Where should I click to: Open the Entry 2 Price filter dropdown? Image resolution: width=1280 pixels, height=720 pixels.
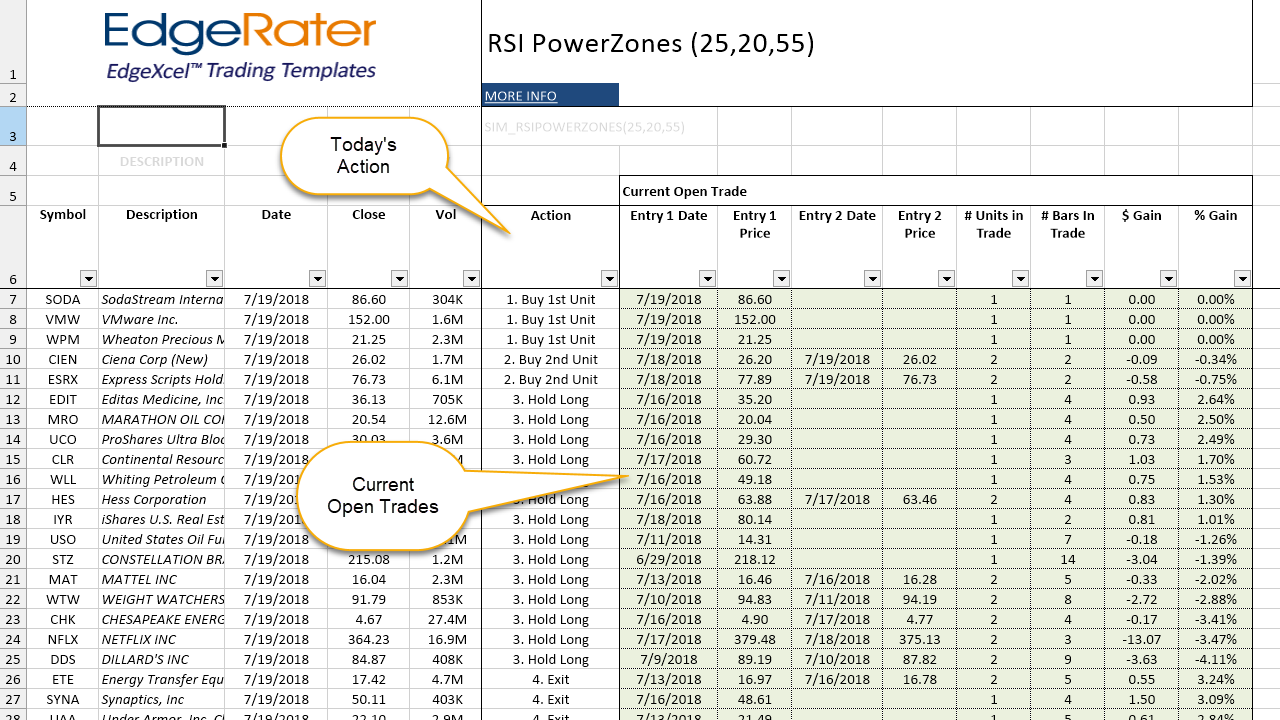947,279
